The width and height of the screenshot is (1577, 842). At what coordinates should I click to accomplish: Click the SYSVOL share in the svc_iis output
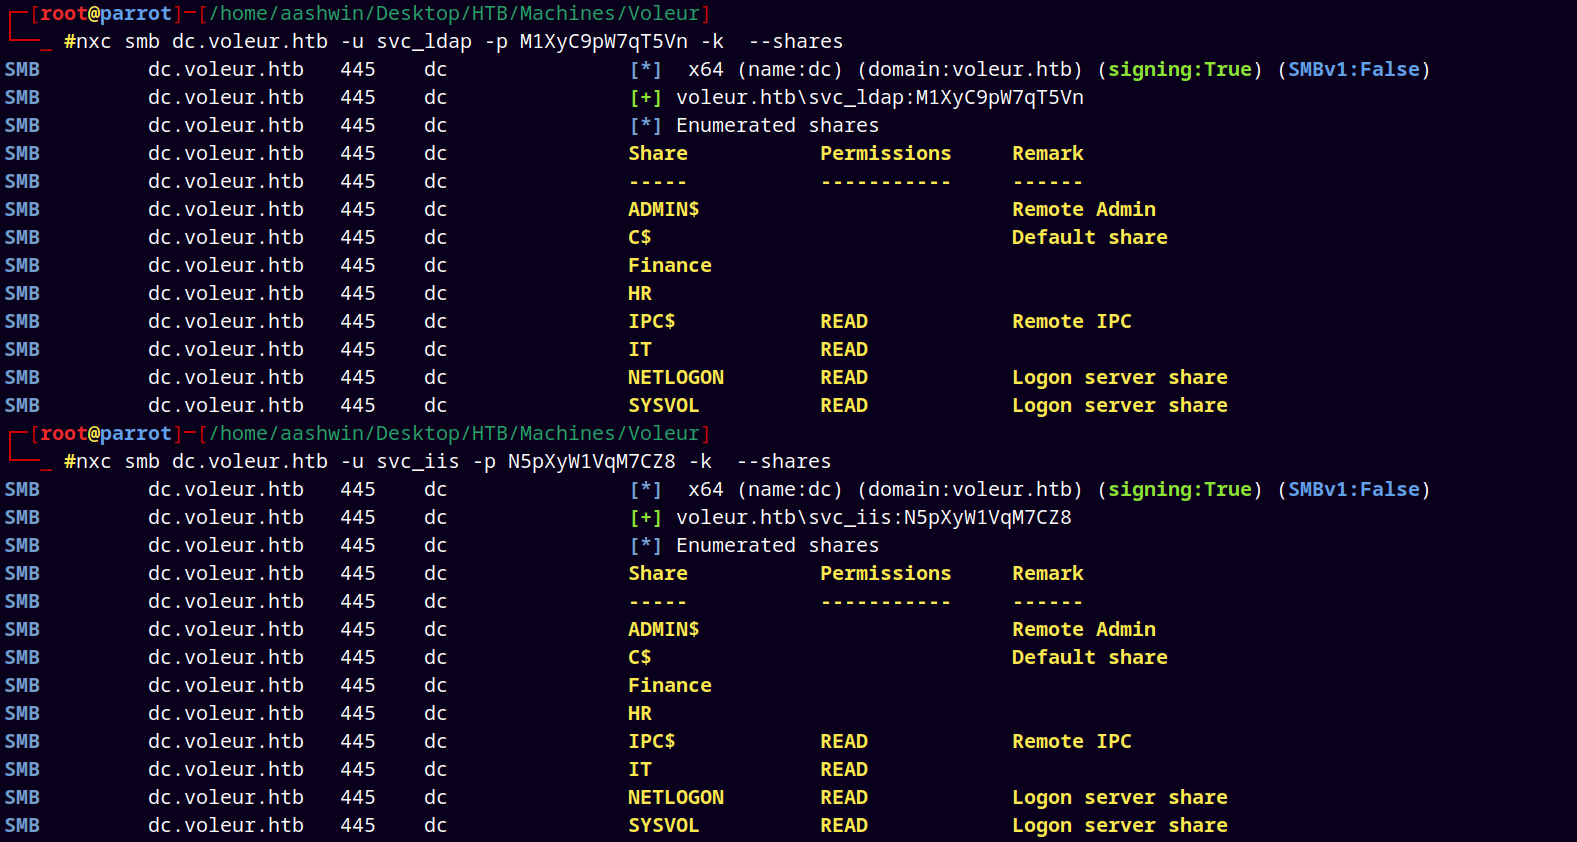coord(664,826)
